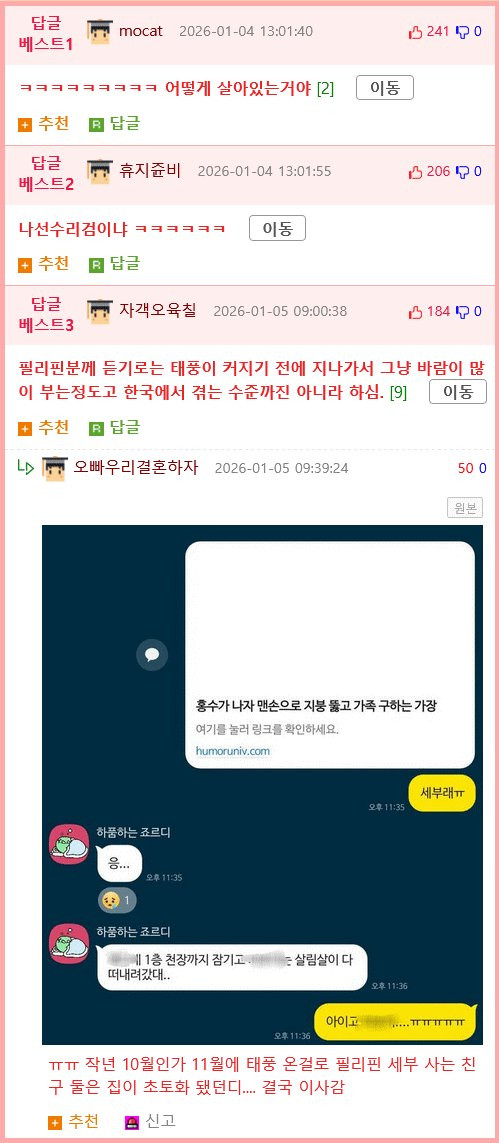This screenshot has height=1143, width=499.
Task: Click 추천 under the last reply comment
Action: click(x=74, y=1122)
